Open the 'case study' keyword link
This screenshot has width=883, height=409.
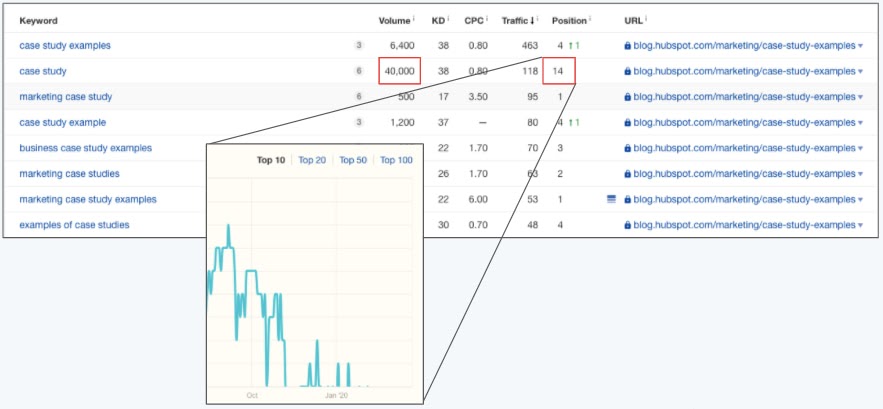coord(43,71)
